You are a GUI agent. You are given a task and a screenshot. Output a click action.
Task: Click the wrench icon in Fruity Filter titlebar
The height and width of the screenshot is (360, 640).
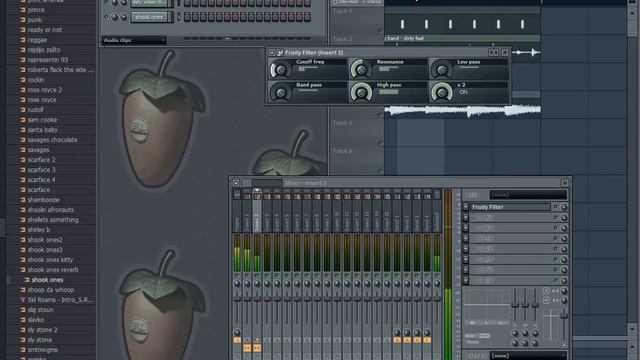coord(280,53)
